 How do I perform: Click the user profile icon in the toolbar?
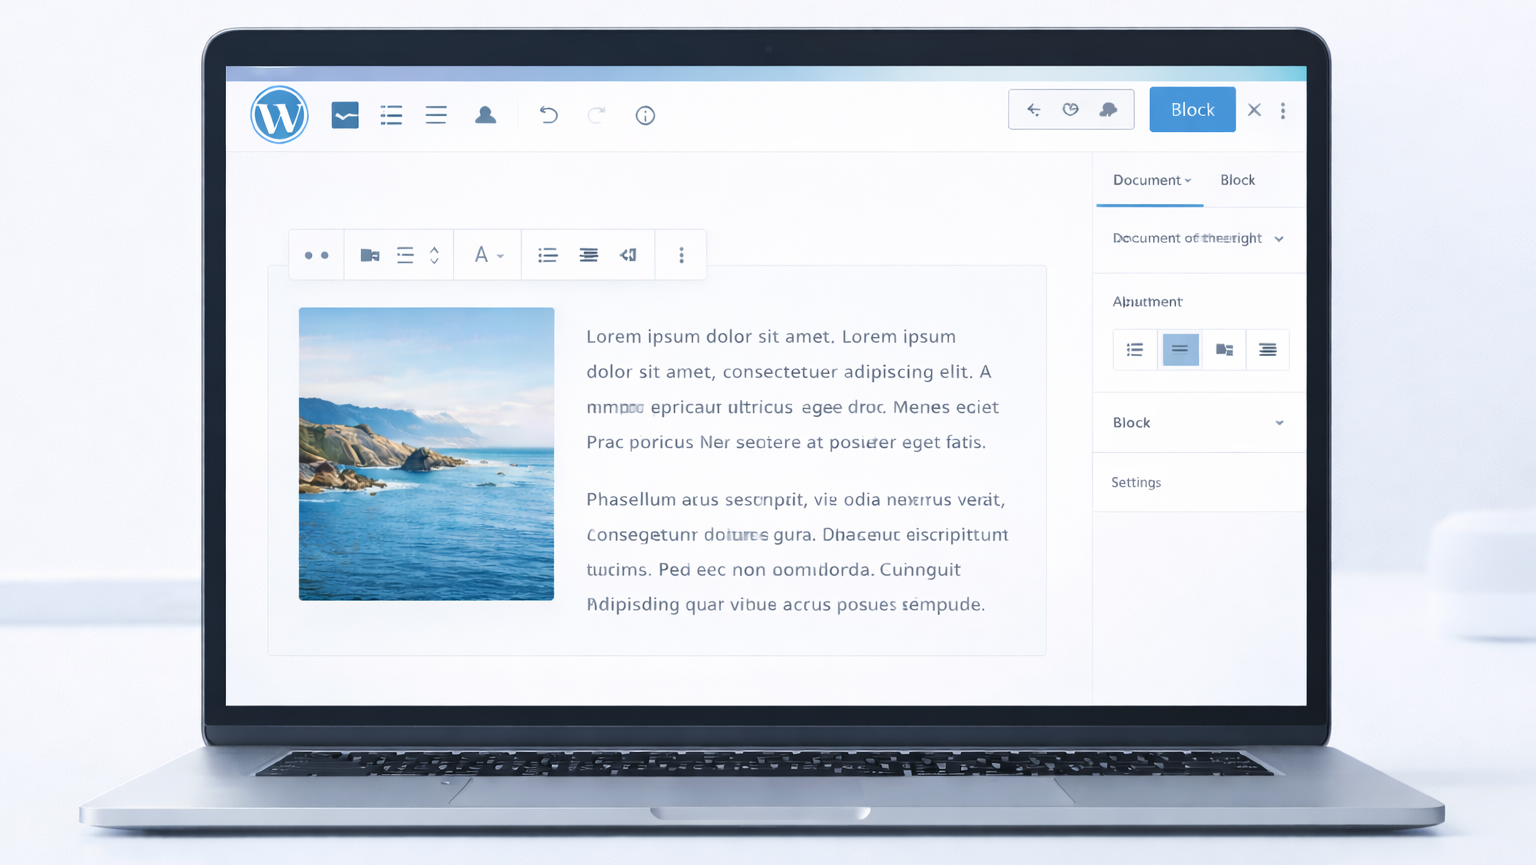point(486,114)
